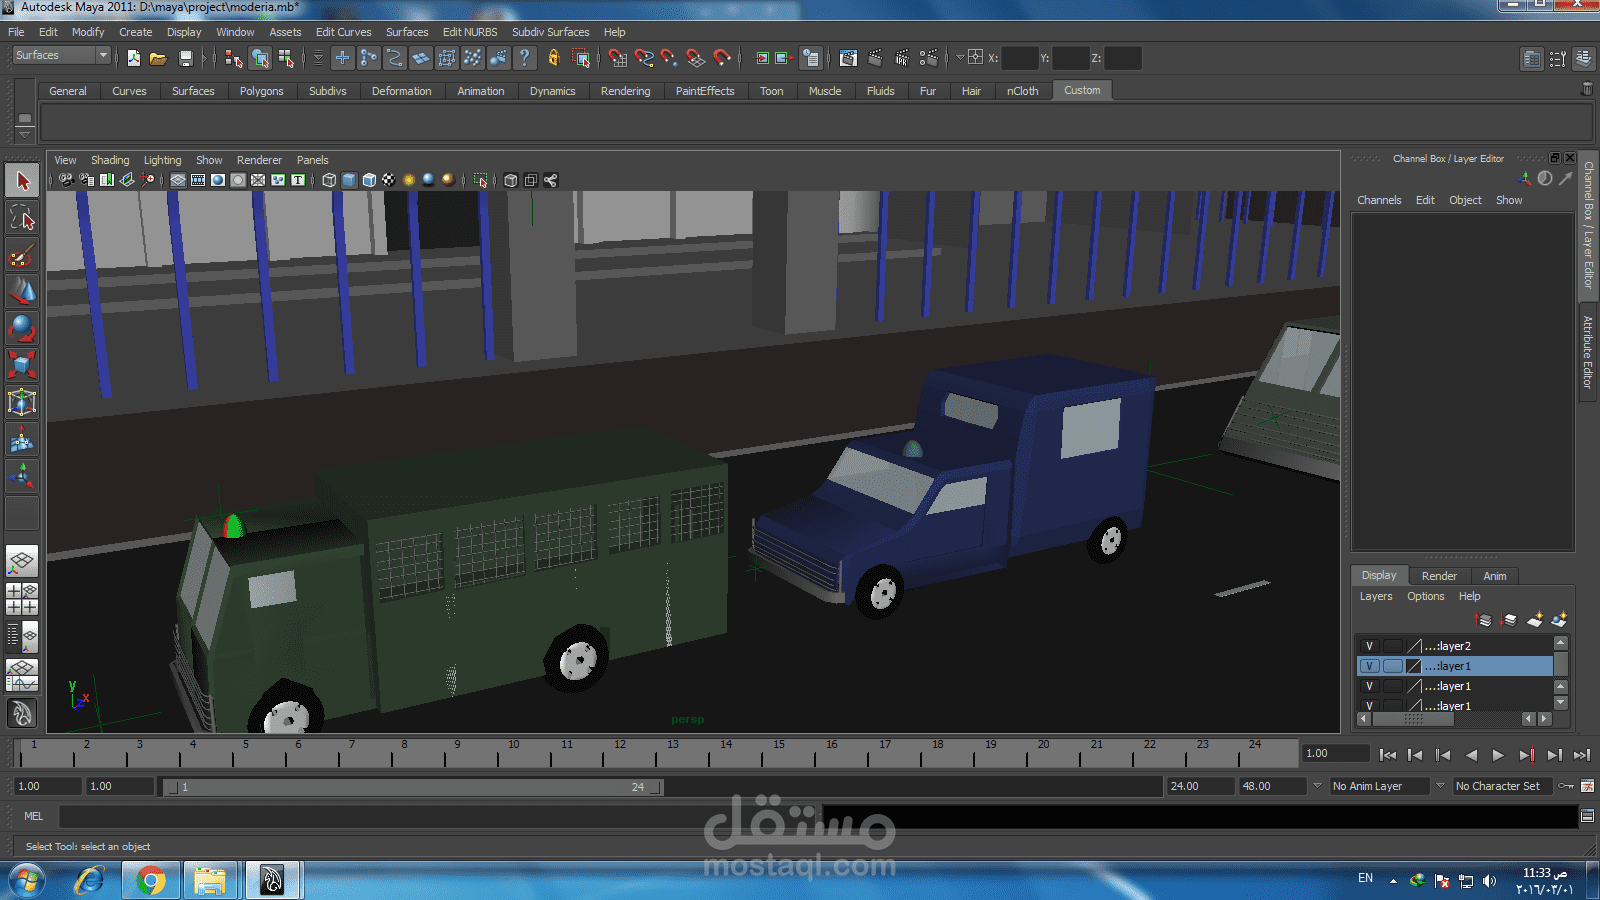Create a new scene file
1600x900 pixels.
tap(133, 58)
